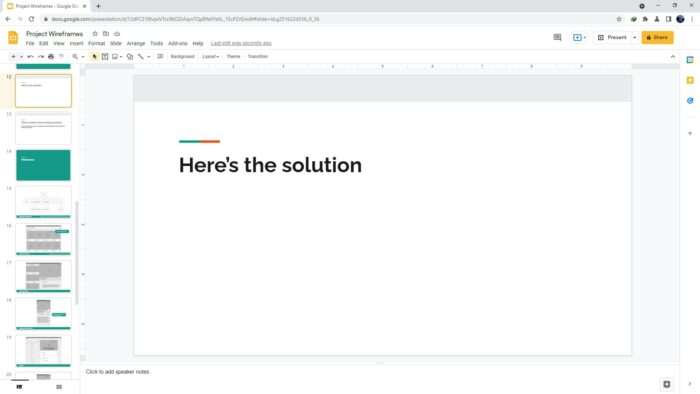Select the green Mission section slide thumbnail

tap(43, 165)
